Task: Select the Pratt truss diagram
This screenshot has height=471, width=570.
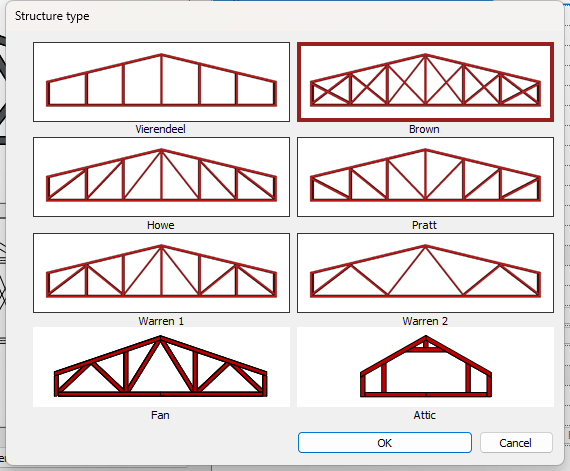Action: [x=425, y=177]
